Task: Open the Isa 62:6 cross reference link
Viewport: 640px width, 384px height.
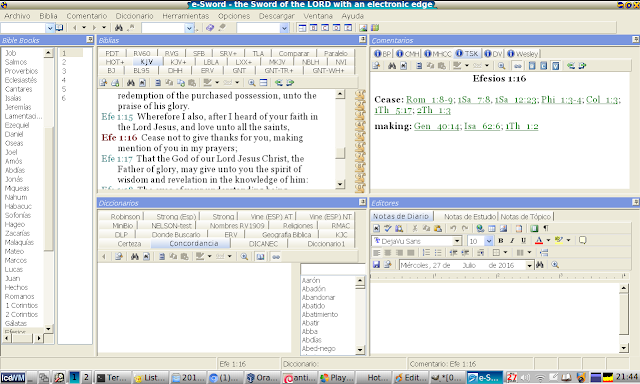Action: point(482,126)
